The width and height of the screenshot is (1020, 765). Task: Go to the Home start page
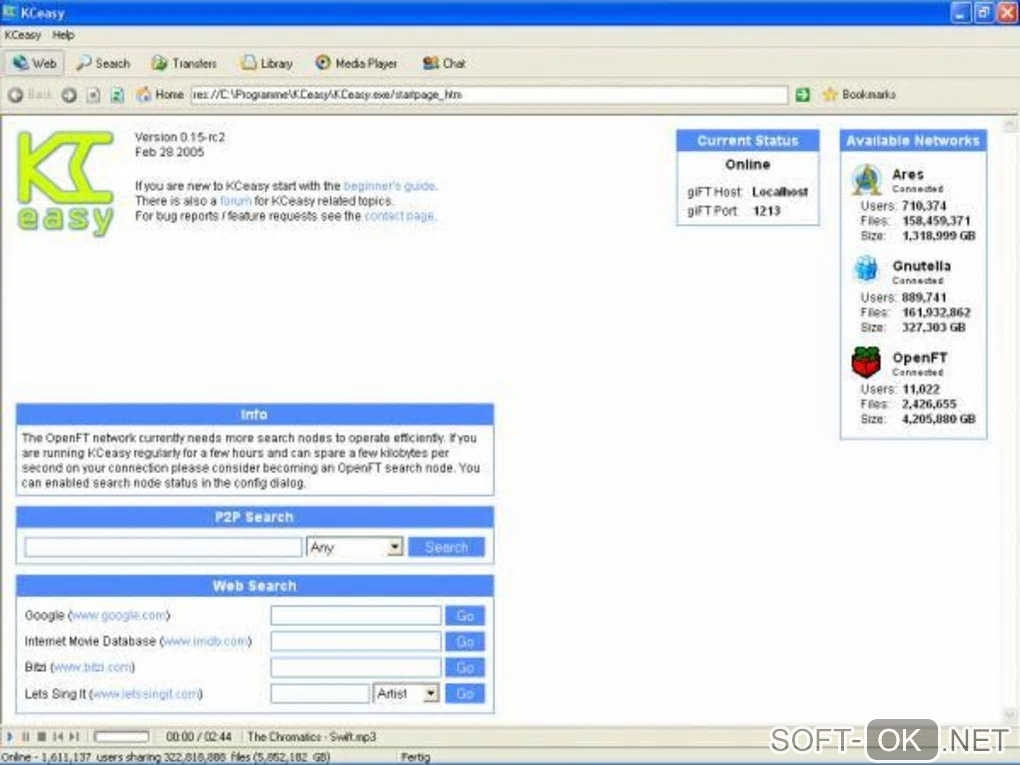pyautogui.click(x=160, y=95)
